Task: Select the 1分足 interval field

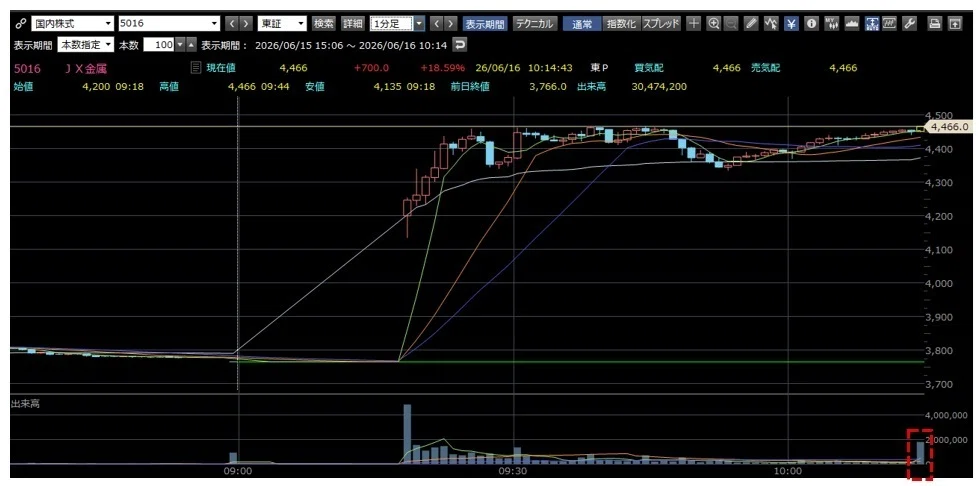Action: click(x=391, y=24)
